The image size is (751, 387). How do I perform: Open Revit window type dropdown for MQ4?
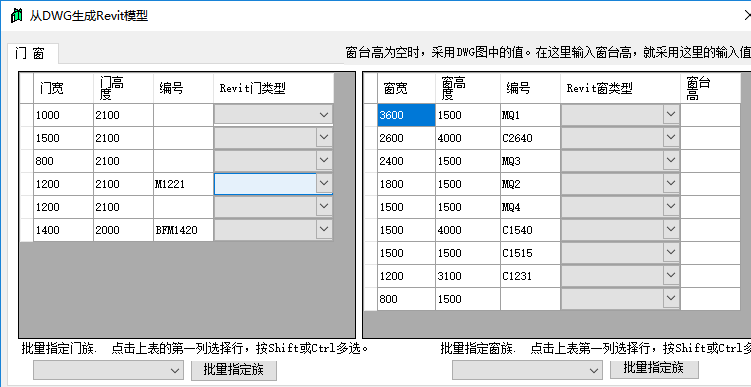click(671, 207)
